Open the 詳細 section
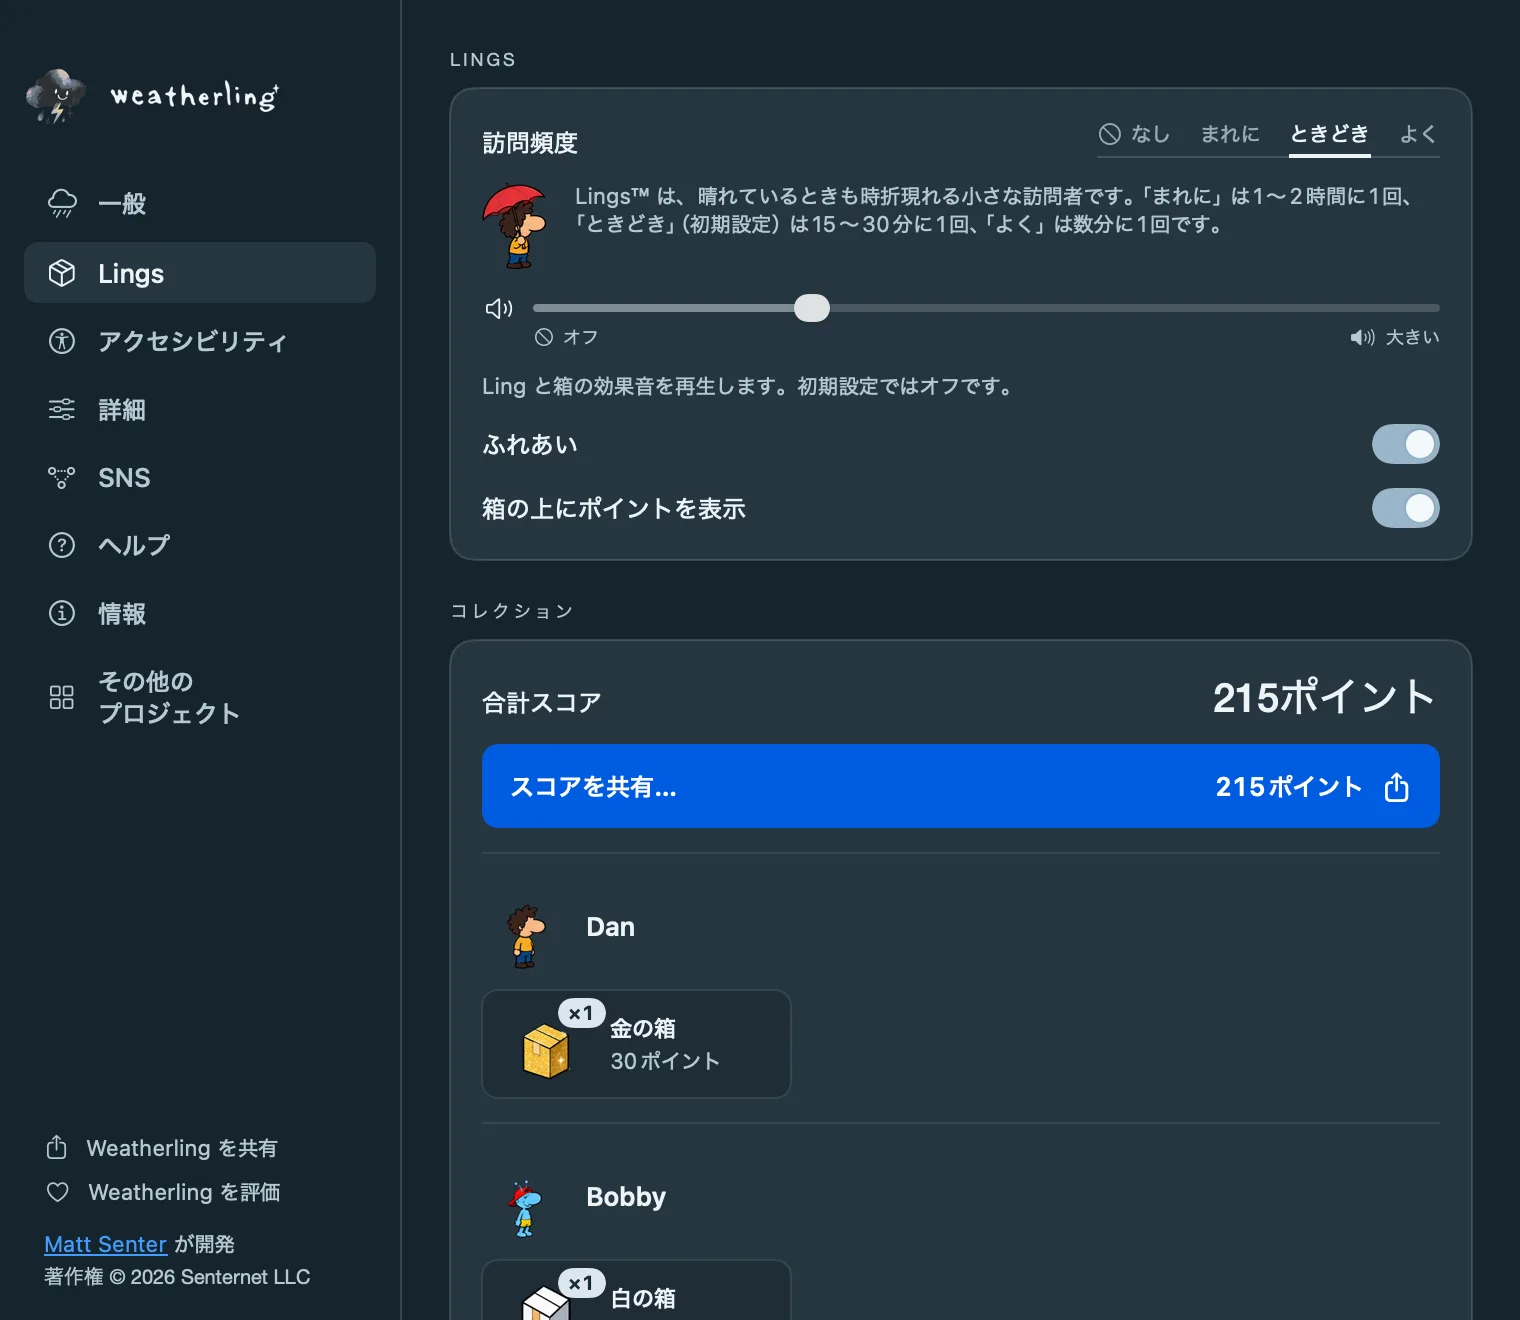 coord(200,409)
